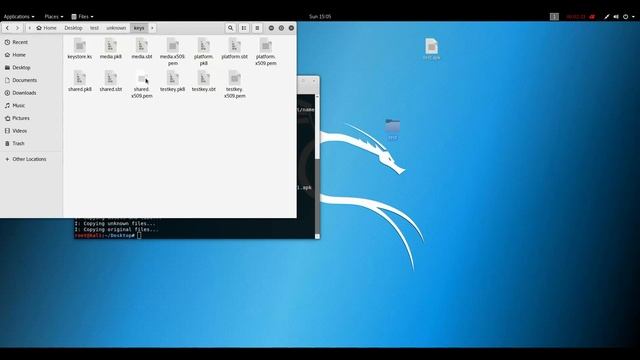Select the testkey.x509.pem file icon

[235, 78]
